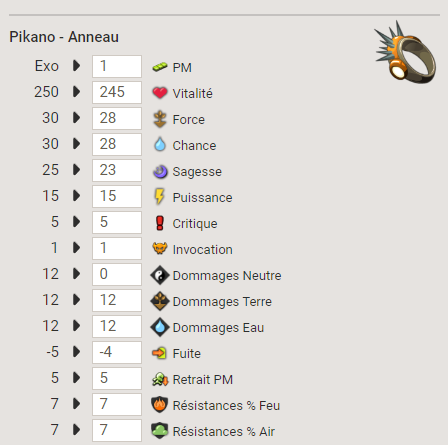Click the arrow beside Vitalité max 250
The height and width of the screenshot is (445, 448).
tap(76, 92)
